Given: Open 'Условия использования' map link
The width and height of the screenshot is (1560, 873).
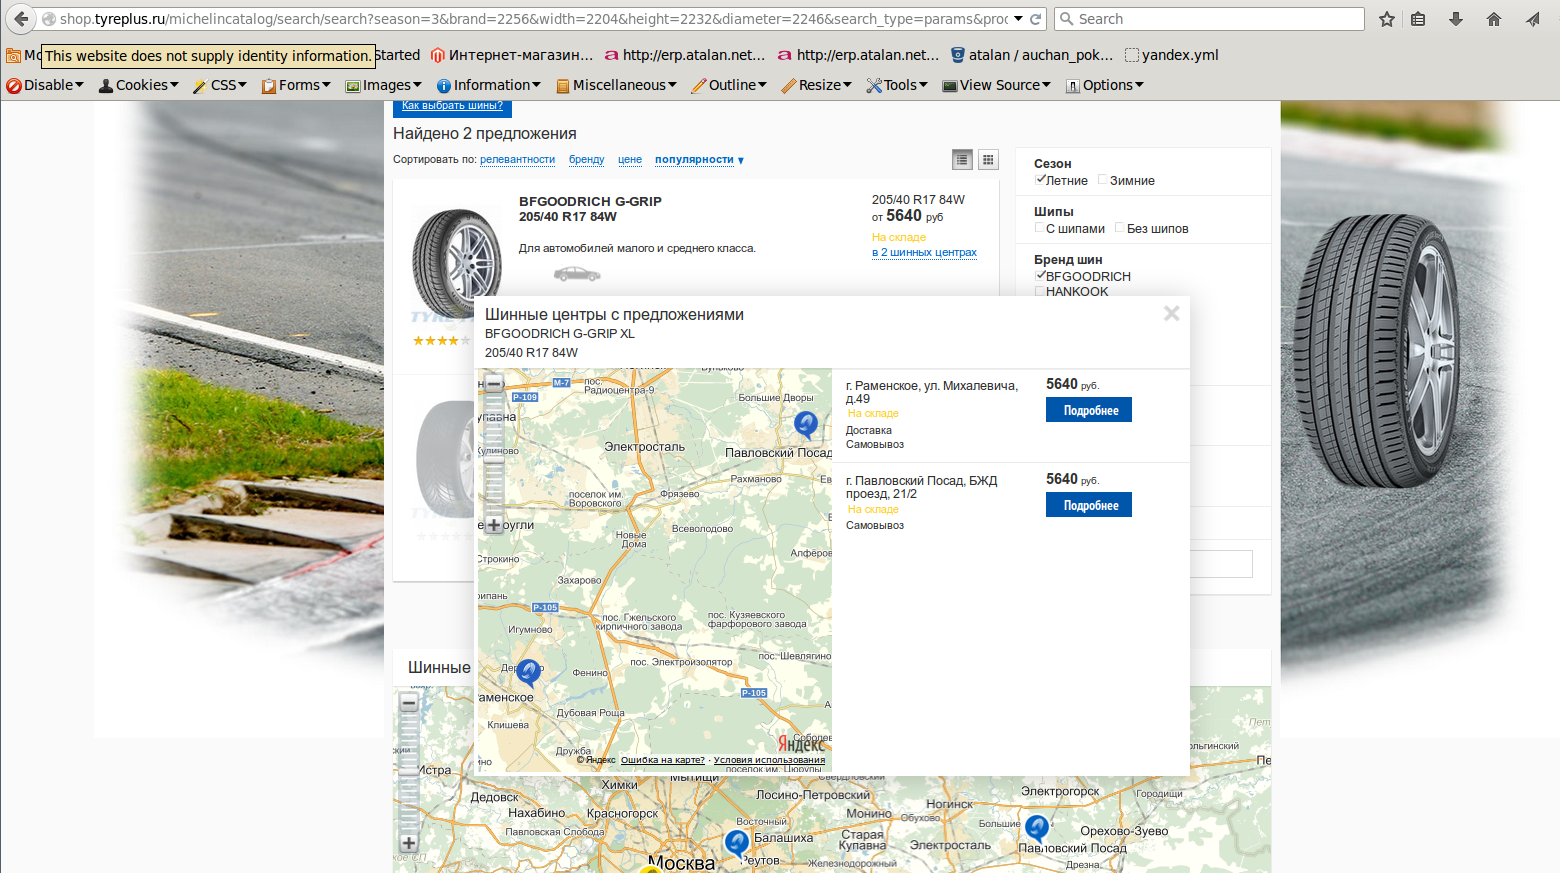Looking at the screenshot, I should point(770,760).
